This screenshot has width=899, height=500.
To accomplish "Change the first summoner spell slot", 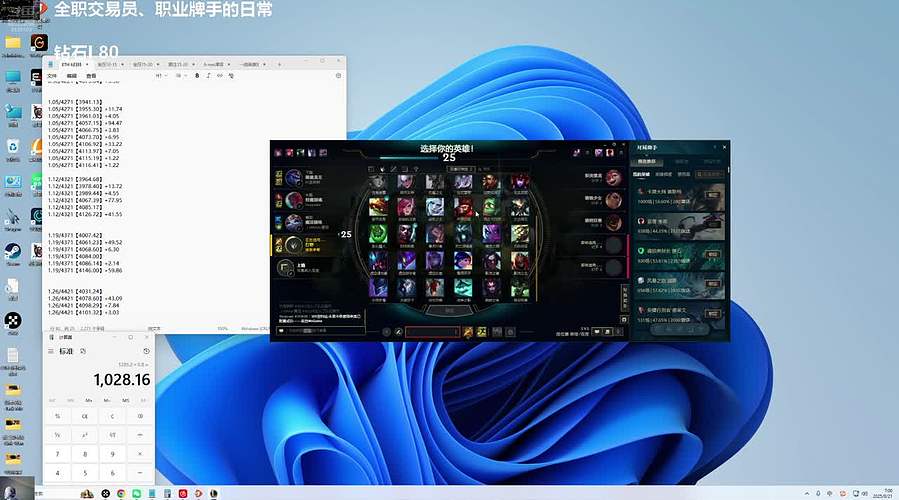I will [x=468, y=332].
